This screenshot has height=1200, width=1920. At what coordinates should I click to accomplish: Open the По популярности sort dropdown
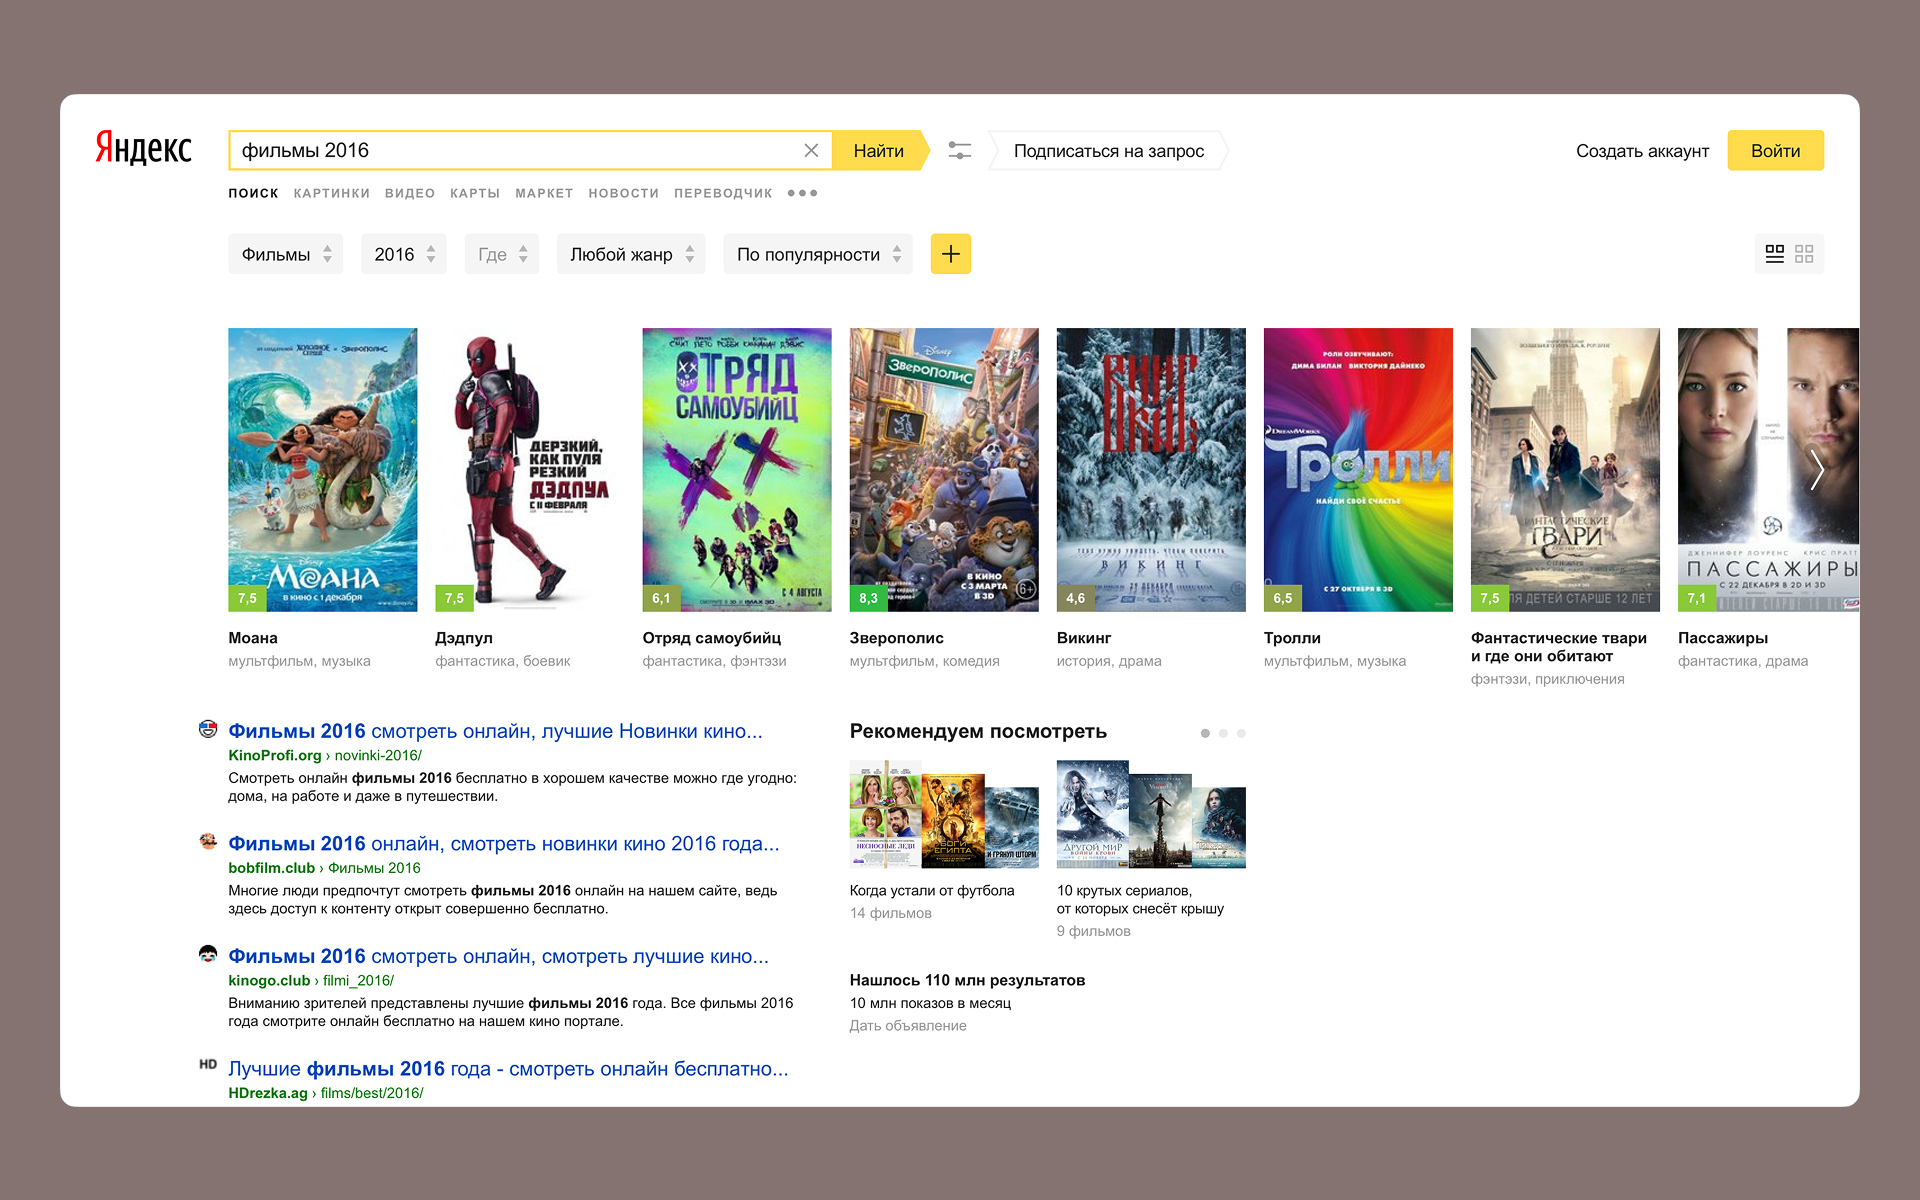[818, 254]
